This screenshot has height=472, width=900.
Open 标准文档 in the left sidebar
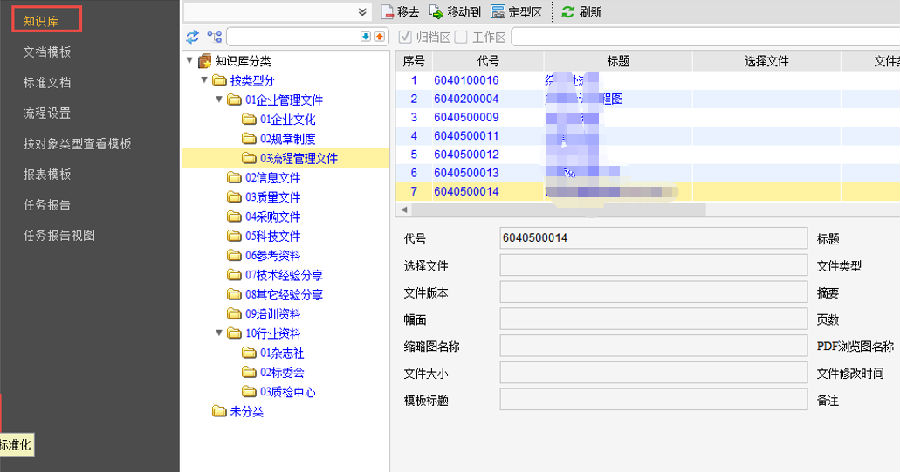47,83
